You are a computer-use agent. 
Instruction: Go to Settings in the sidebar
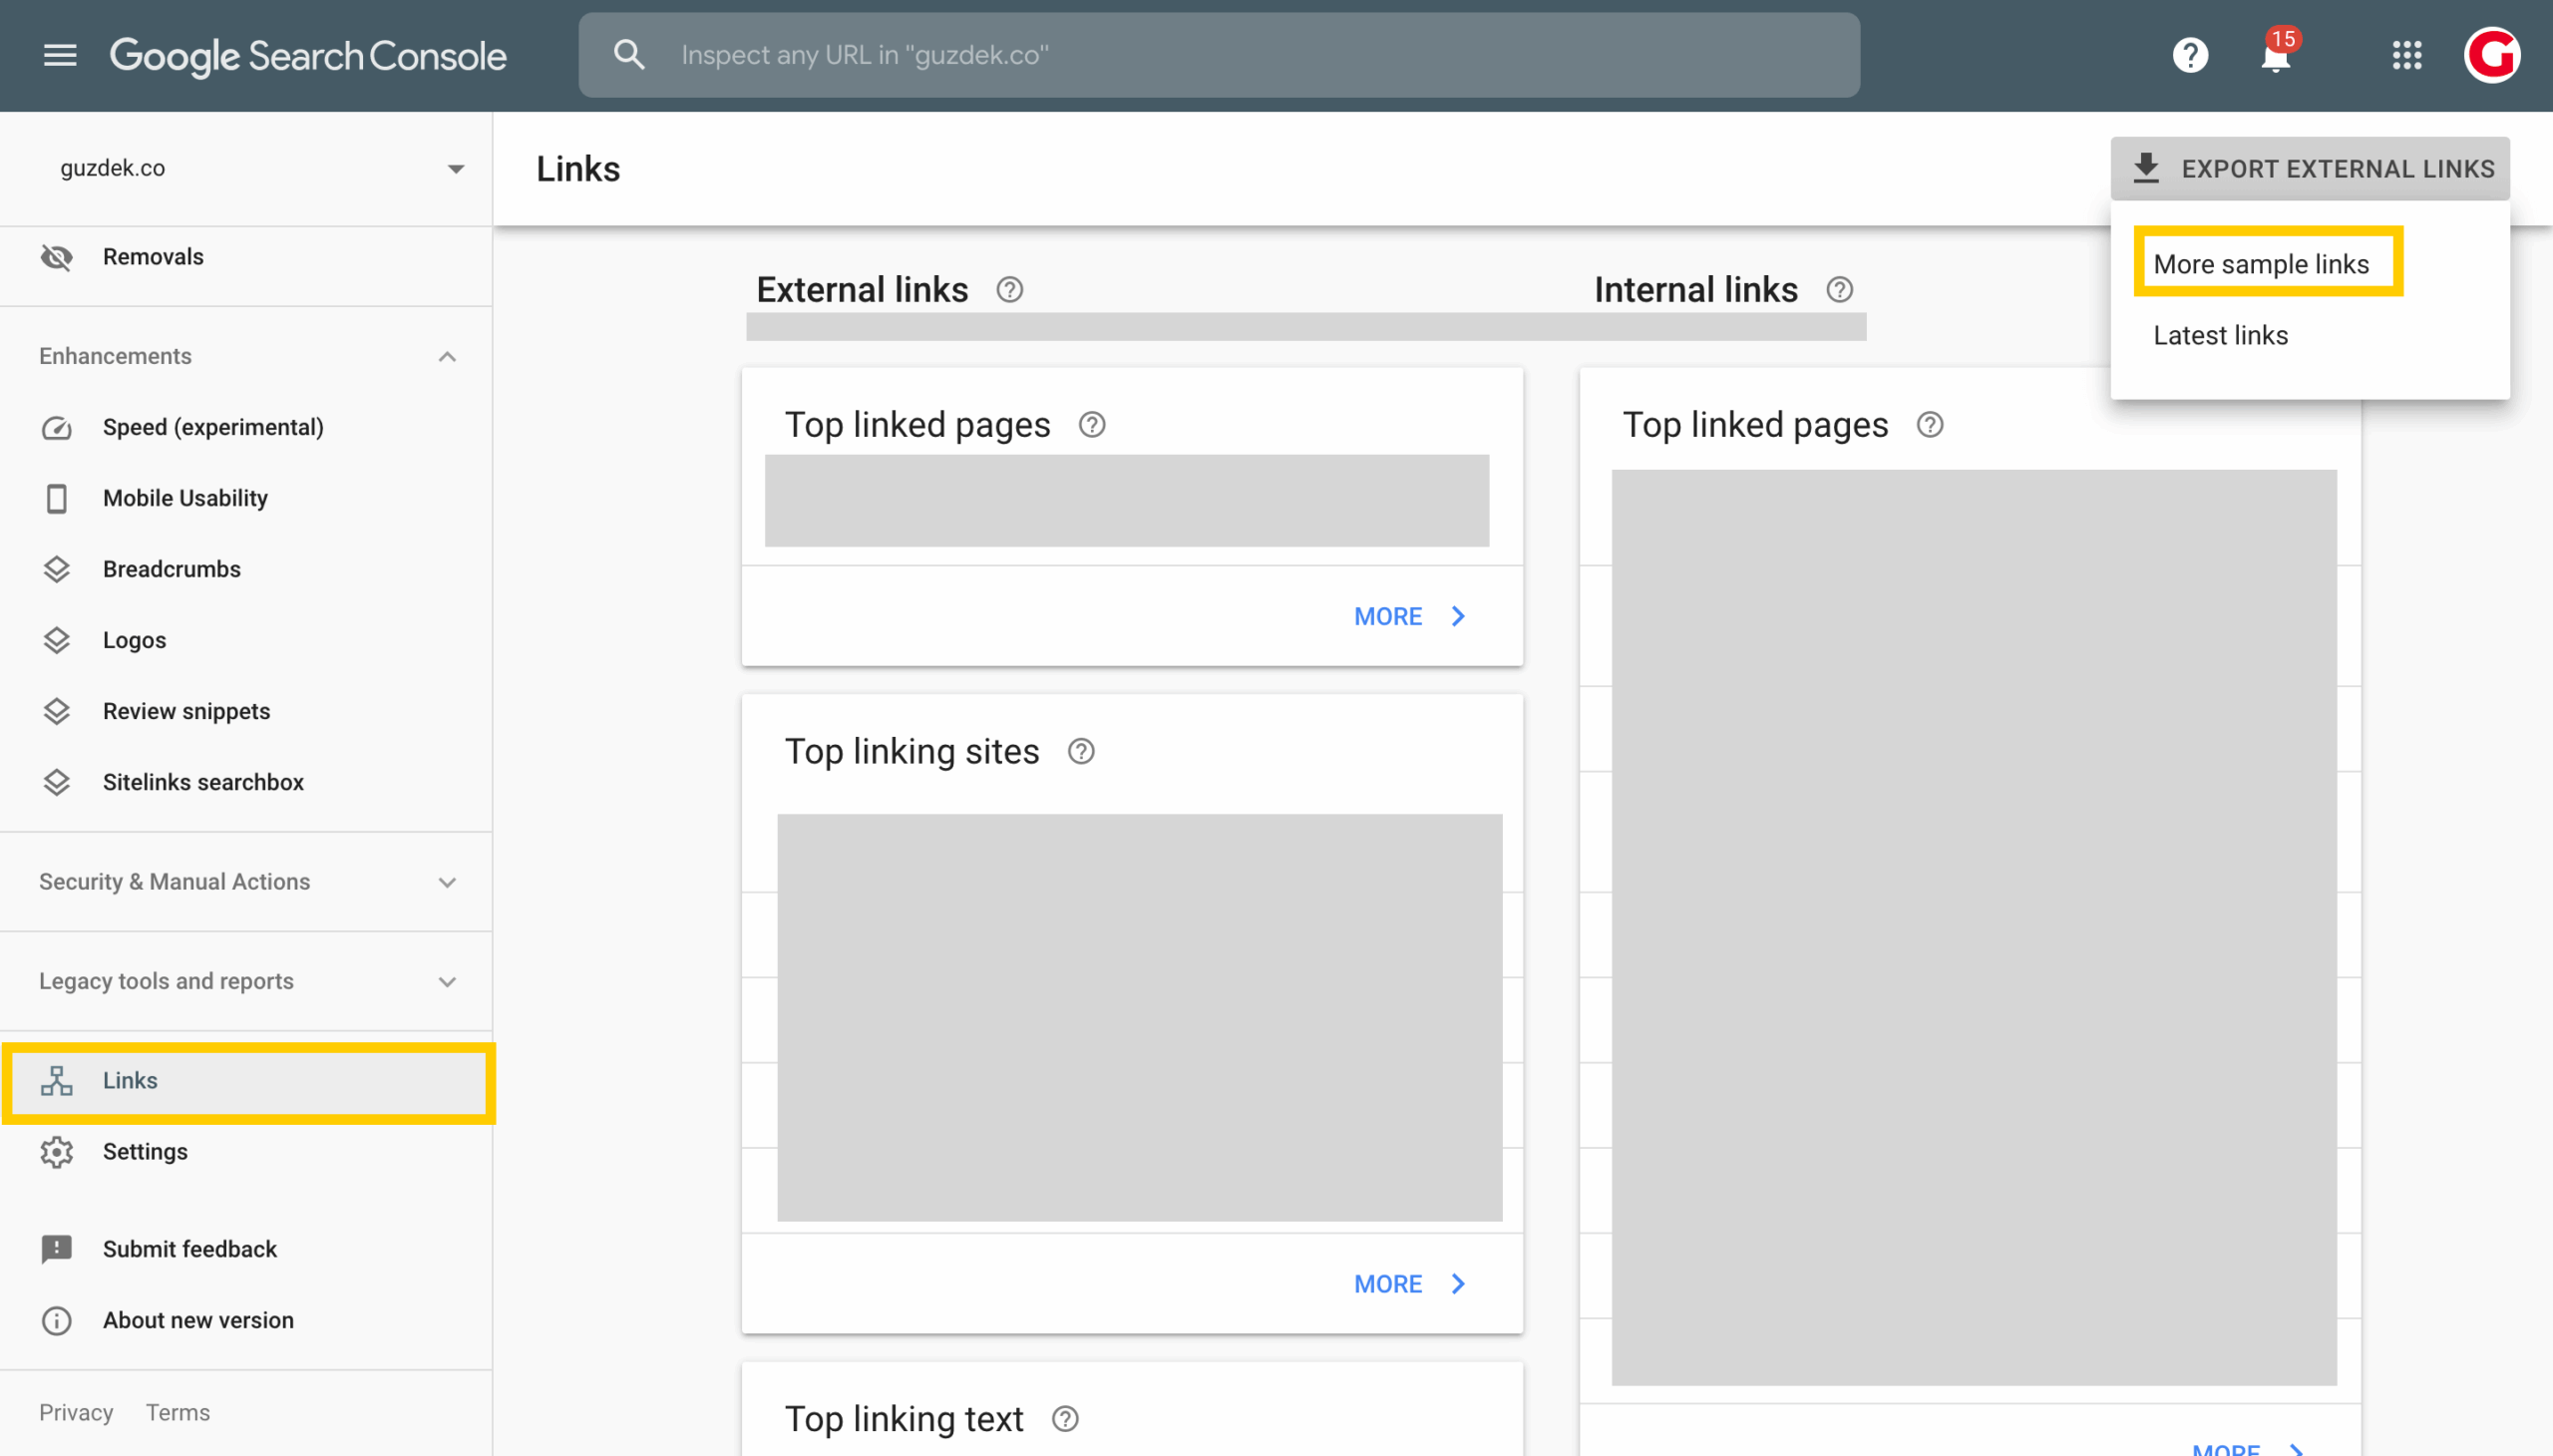(x=145, y=1151)
